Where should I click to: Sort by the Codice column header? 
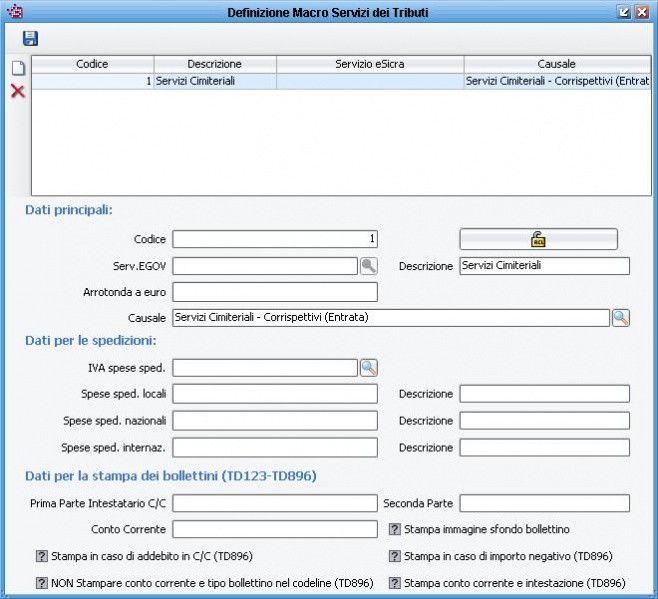[x=92, y=64]
